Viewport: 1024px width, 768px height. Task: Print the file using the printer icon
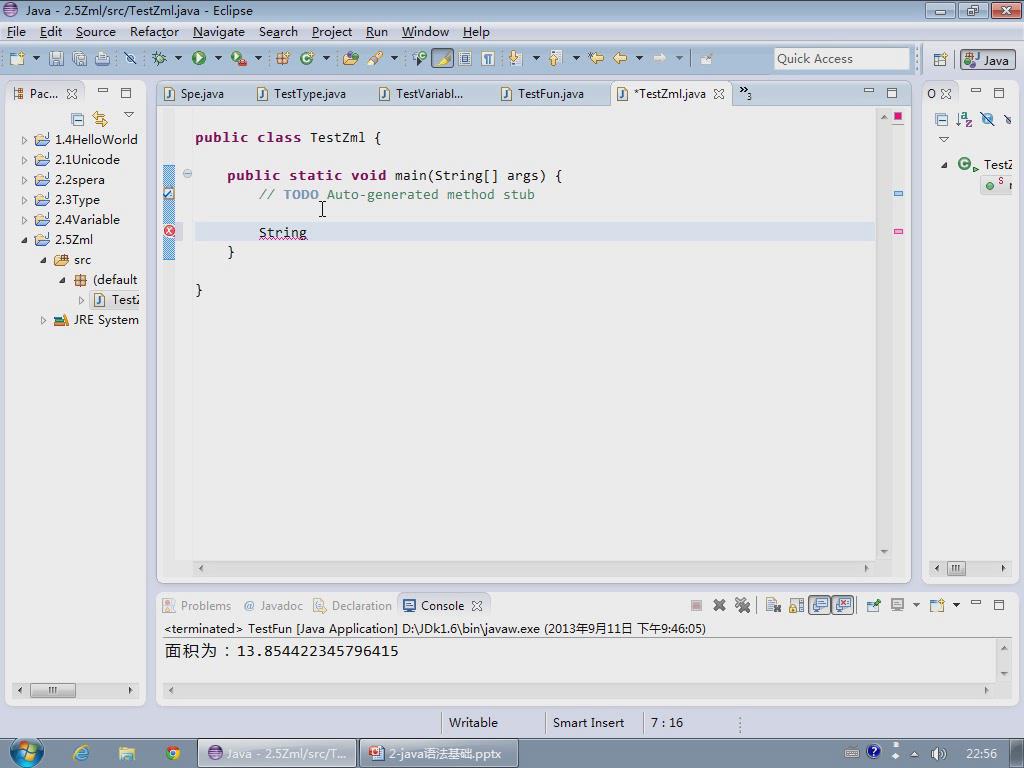pyautogui.click(x=103, y=59)
